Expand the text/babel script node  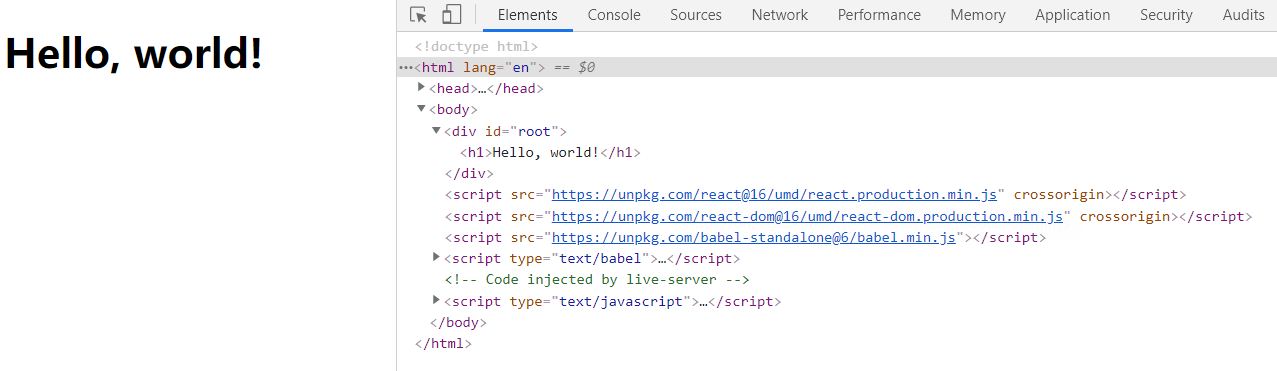coord(436,258)
